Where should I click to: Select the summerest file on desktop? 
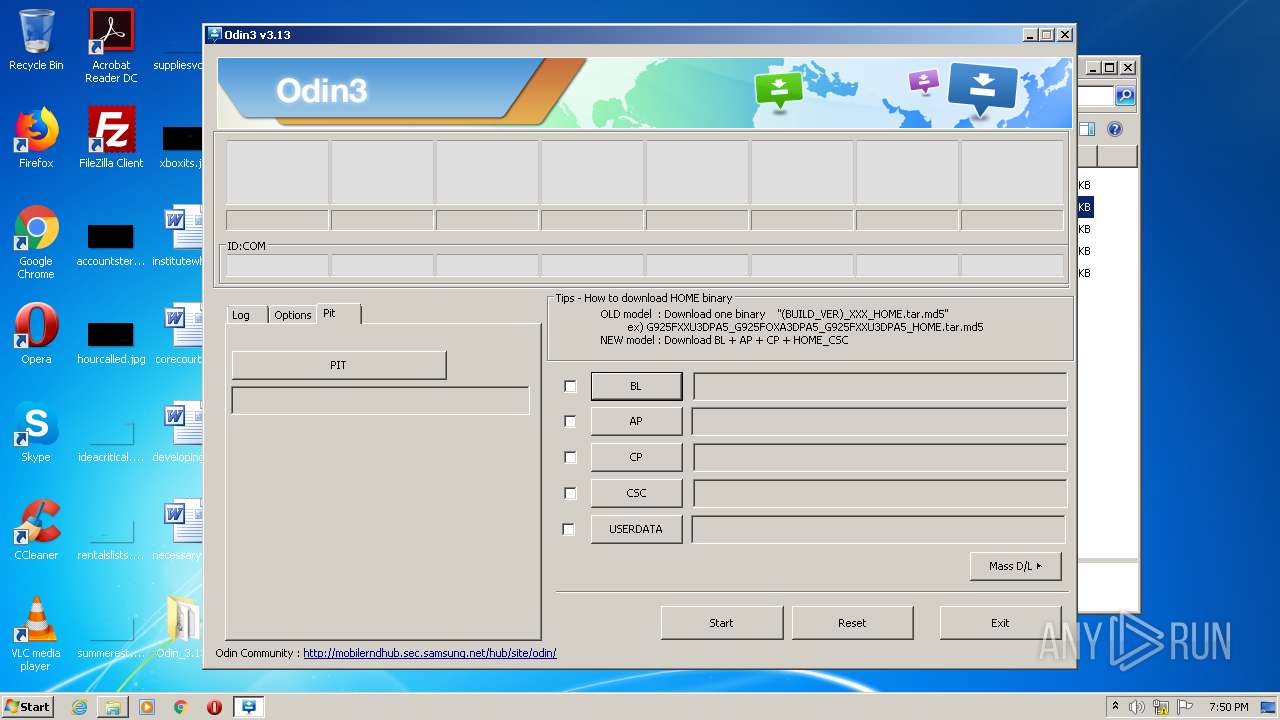pos(111,636)
